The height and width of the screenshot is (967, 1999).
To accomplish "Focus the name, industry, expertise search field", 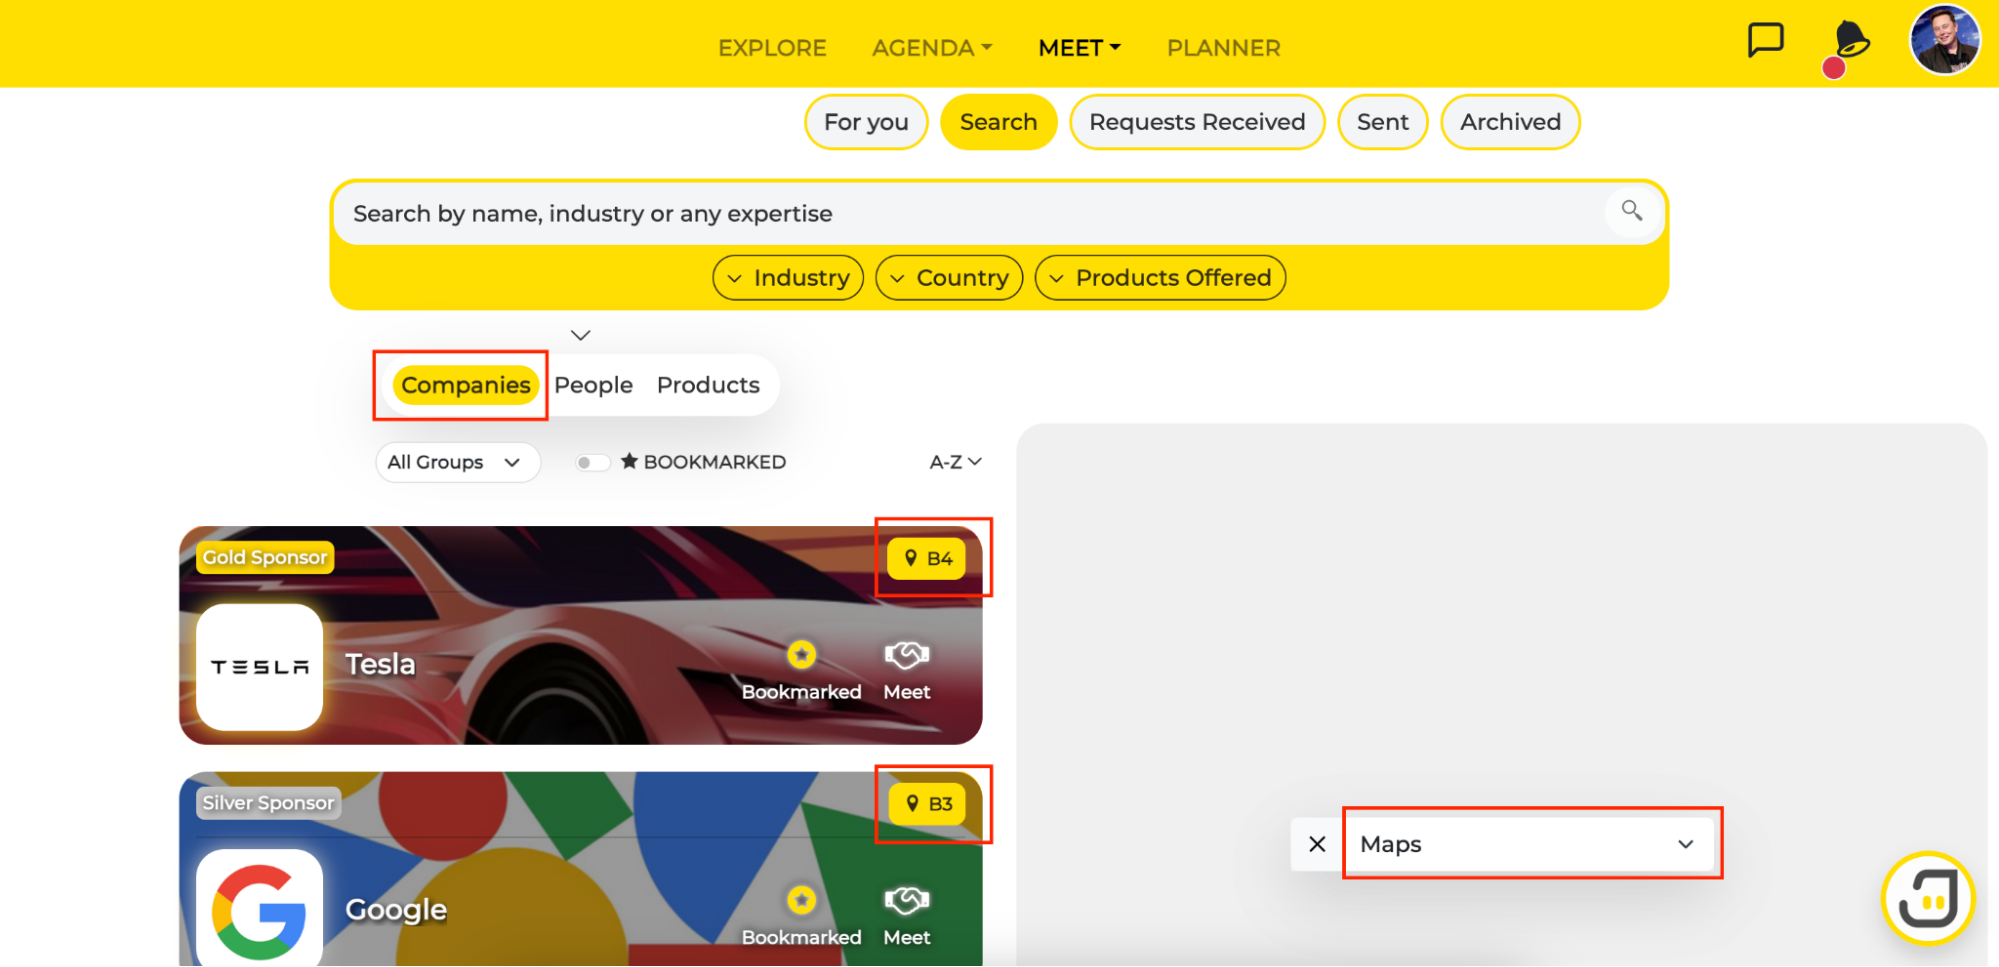I will (970, 213).
